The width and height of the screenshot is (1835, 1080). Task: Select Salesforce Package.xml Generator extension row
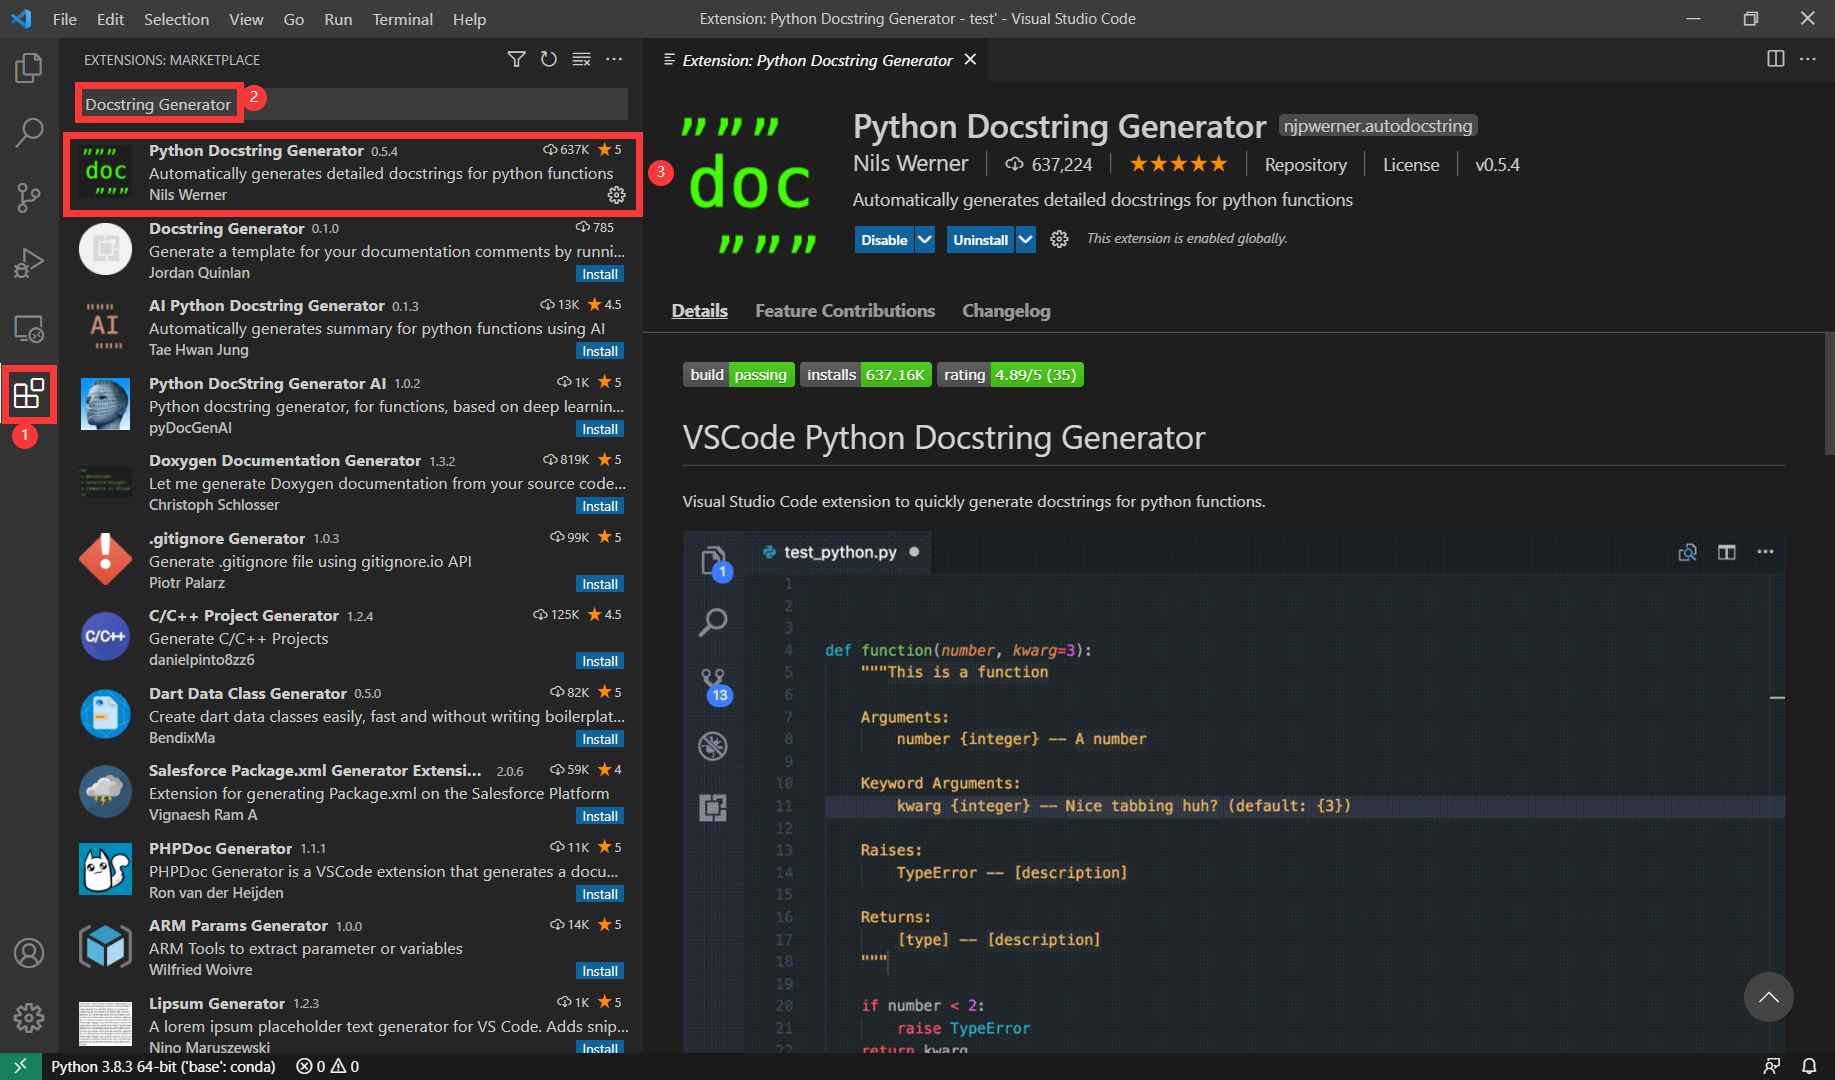[x=352, y=793]
